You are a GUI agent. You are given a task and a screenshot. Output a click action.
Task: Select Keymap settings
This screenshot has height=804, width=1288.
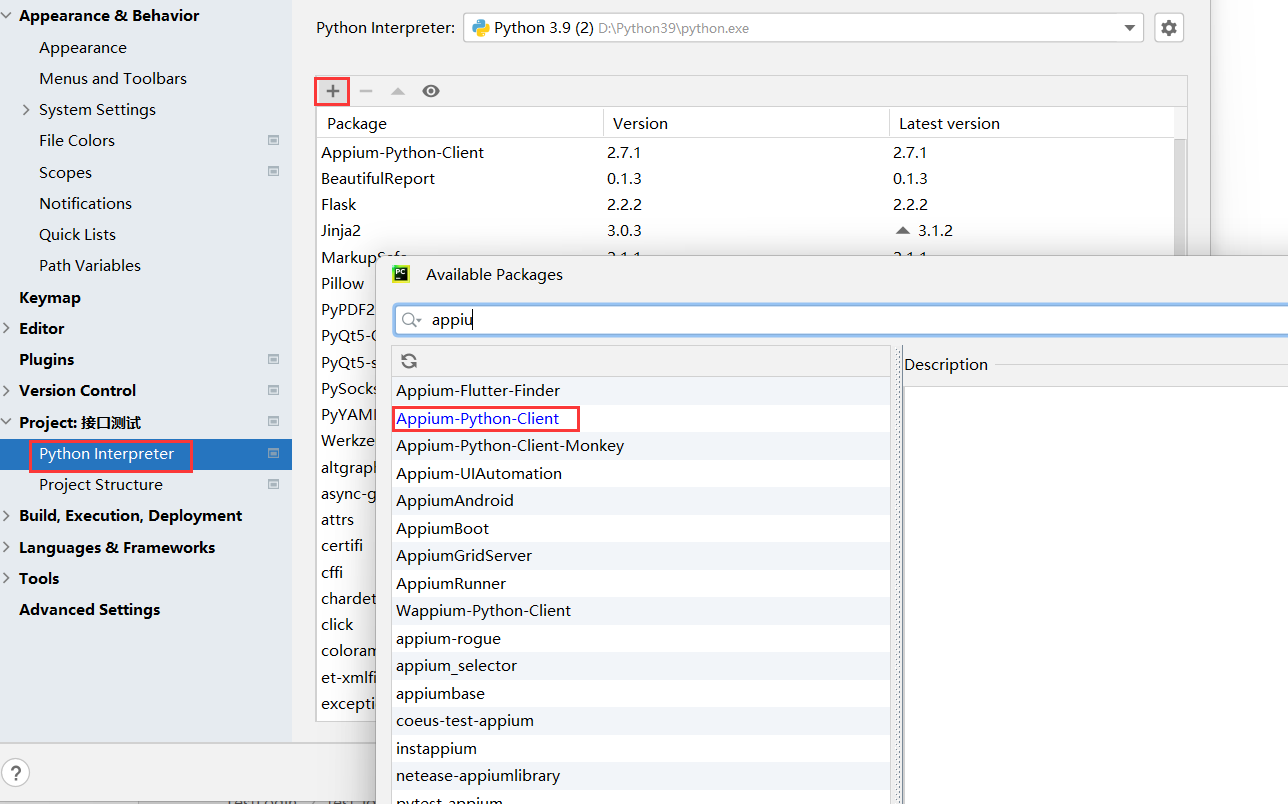pyautogui.click(x=50, y=297)
